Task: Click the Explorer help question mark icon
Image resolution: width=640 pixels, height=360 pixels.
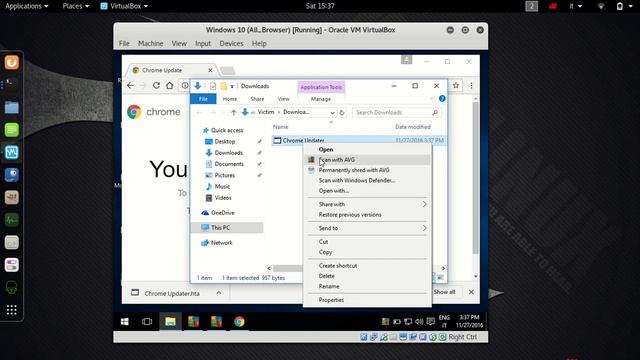Action: [442, 98]
